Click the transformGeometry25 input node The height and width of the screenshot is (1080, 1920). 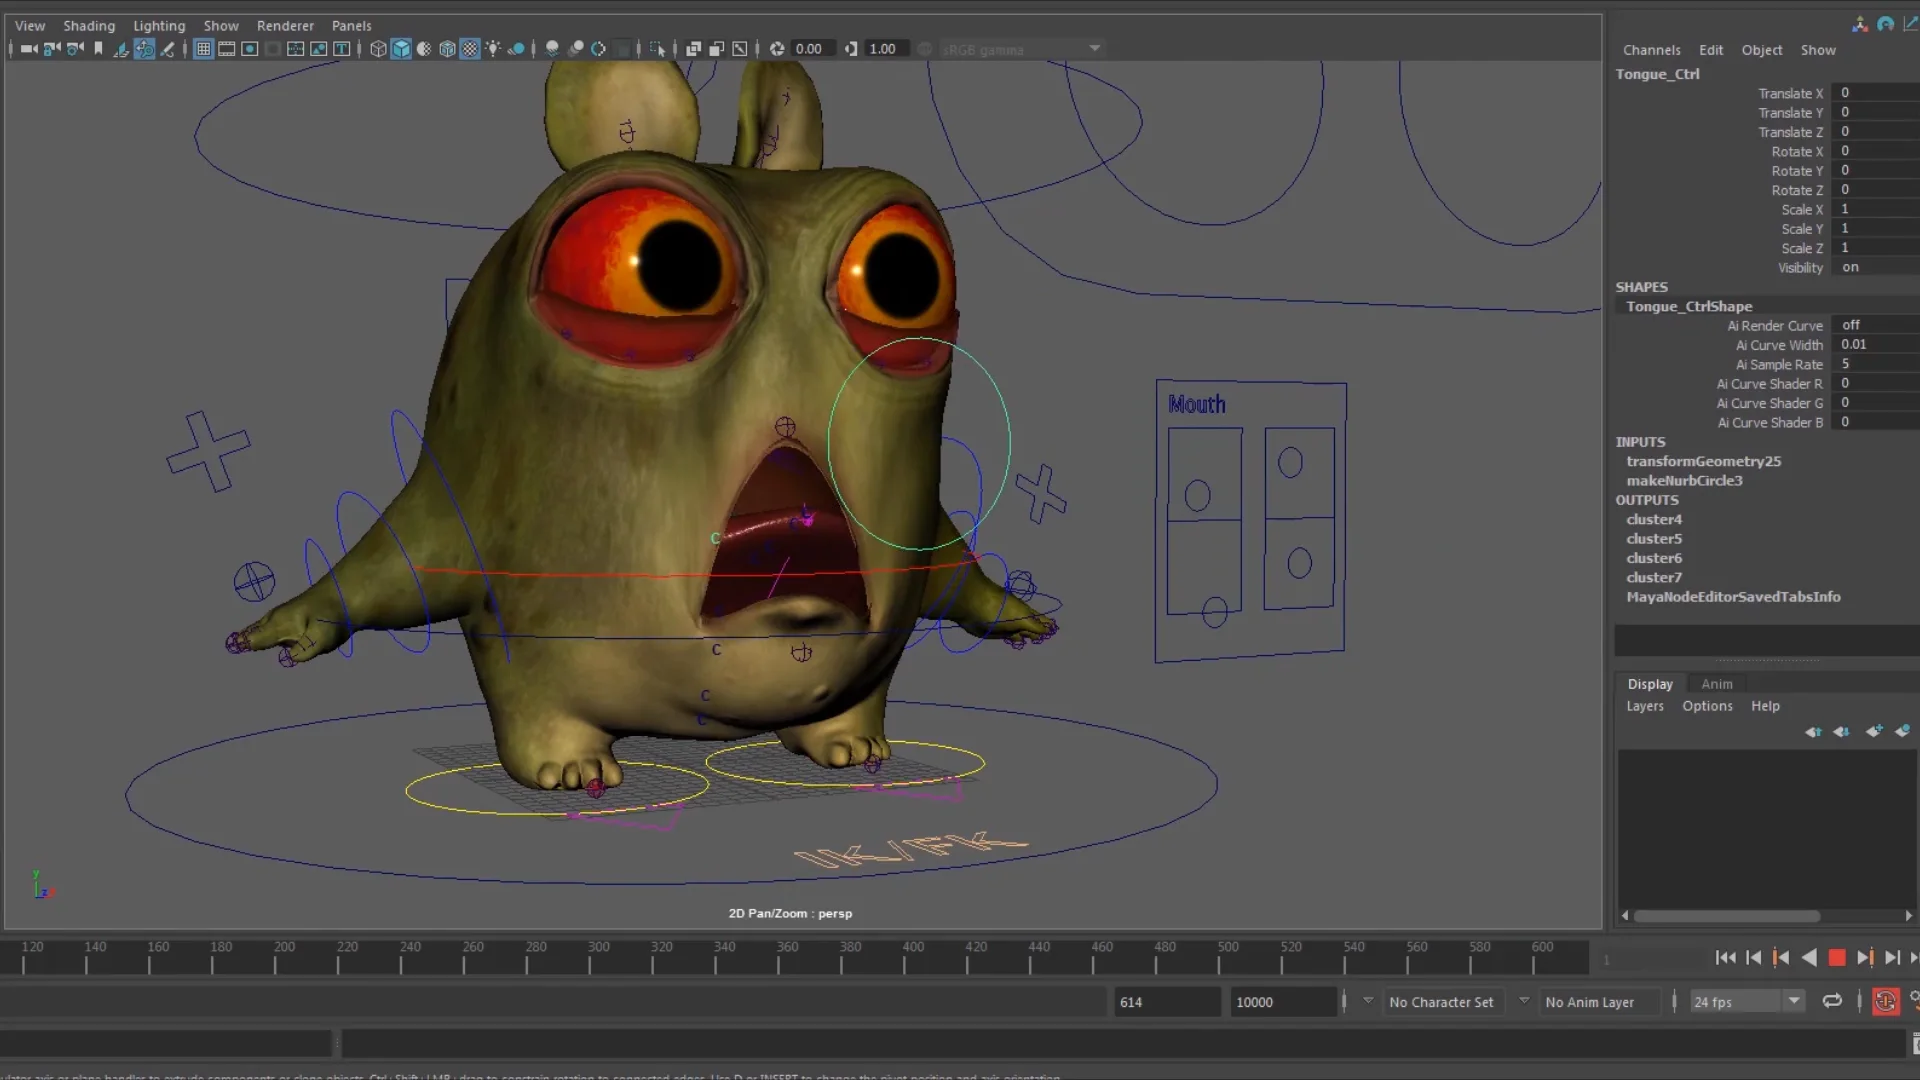click(x=1703, y=461)
